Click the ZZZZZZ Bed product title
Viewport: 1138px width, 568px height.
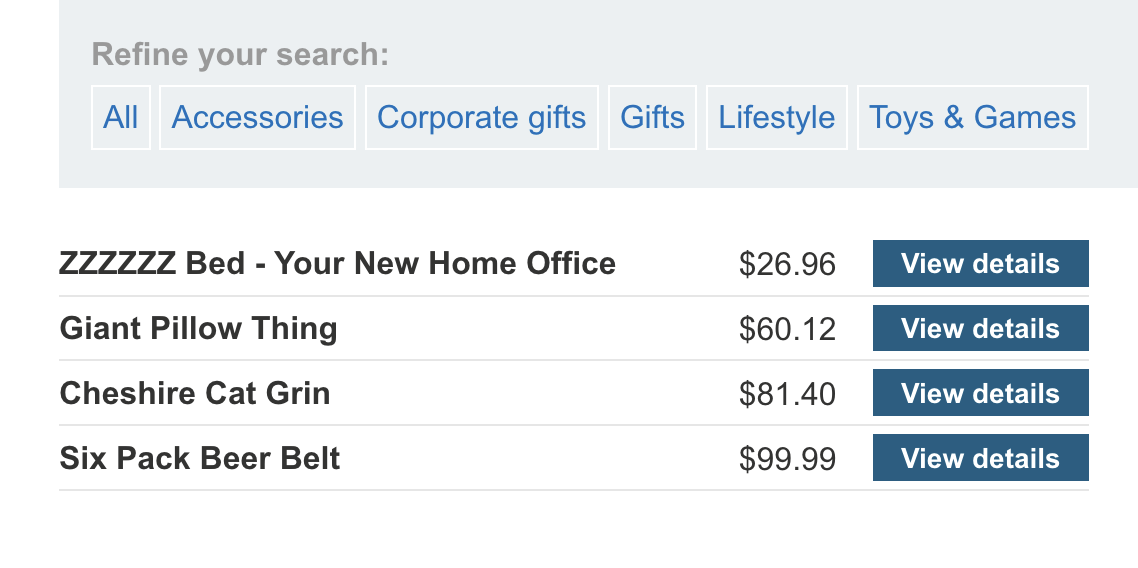(x=337, y=264)
